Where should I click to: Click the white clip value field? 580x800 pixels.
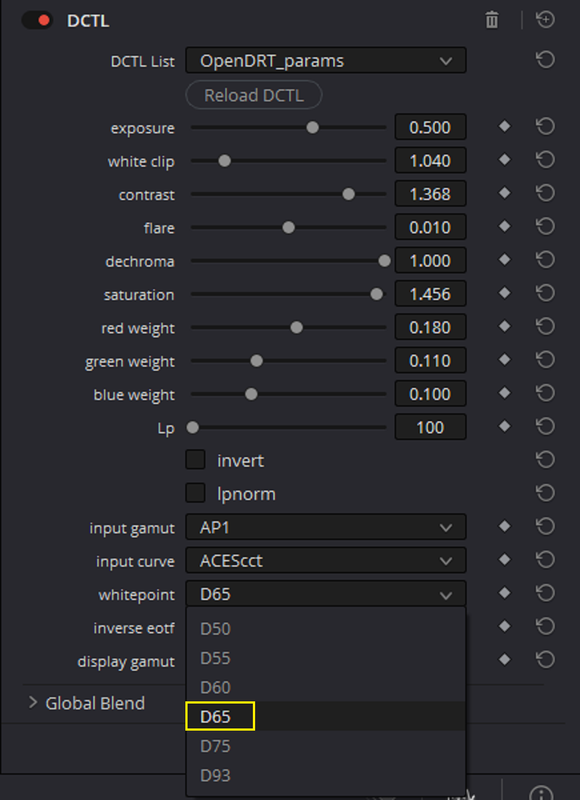(x=430, y=161)
